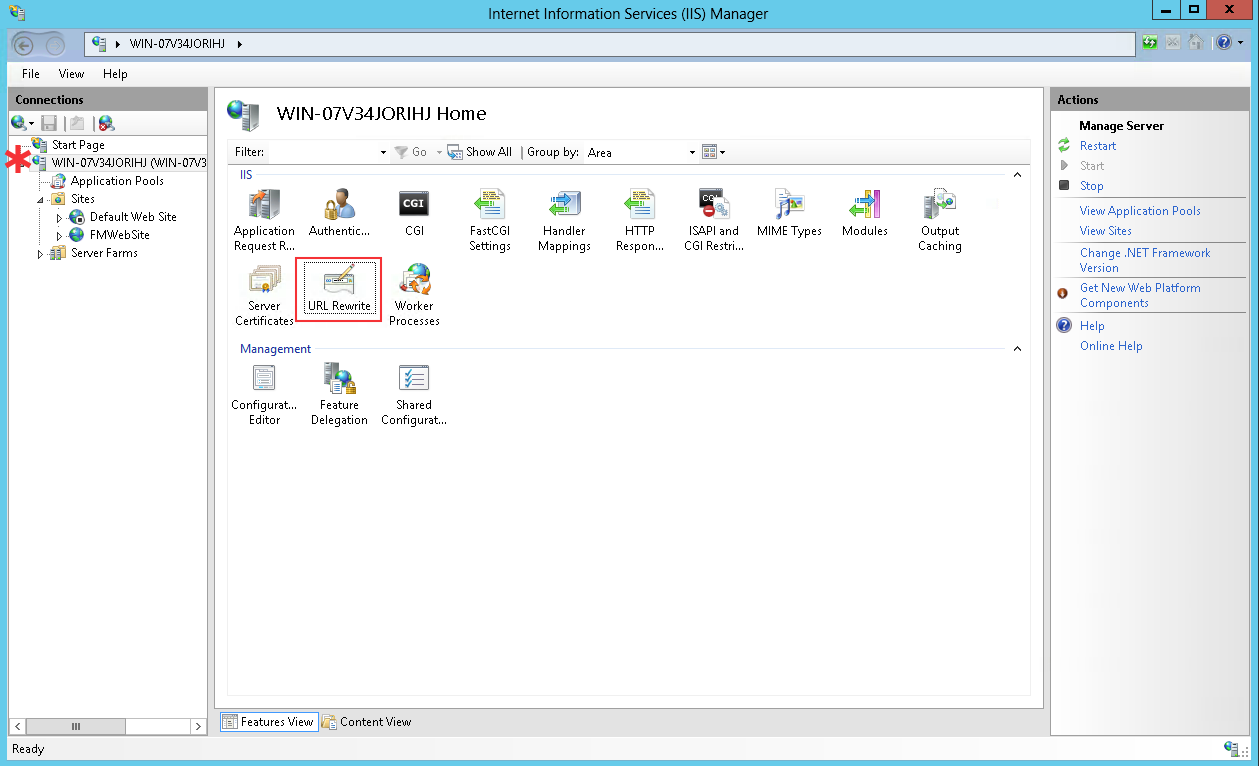Click inside the Filter text field
The width and height of the screenshot is (1259, 766).
322,152
